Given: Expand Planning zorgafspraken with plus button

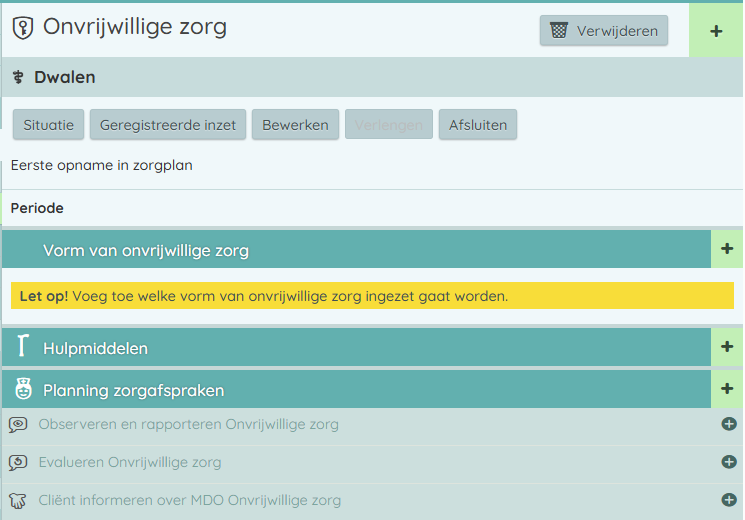Looking at the screenshot, I should [x=727, y=389].
